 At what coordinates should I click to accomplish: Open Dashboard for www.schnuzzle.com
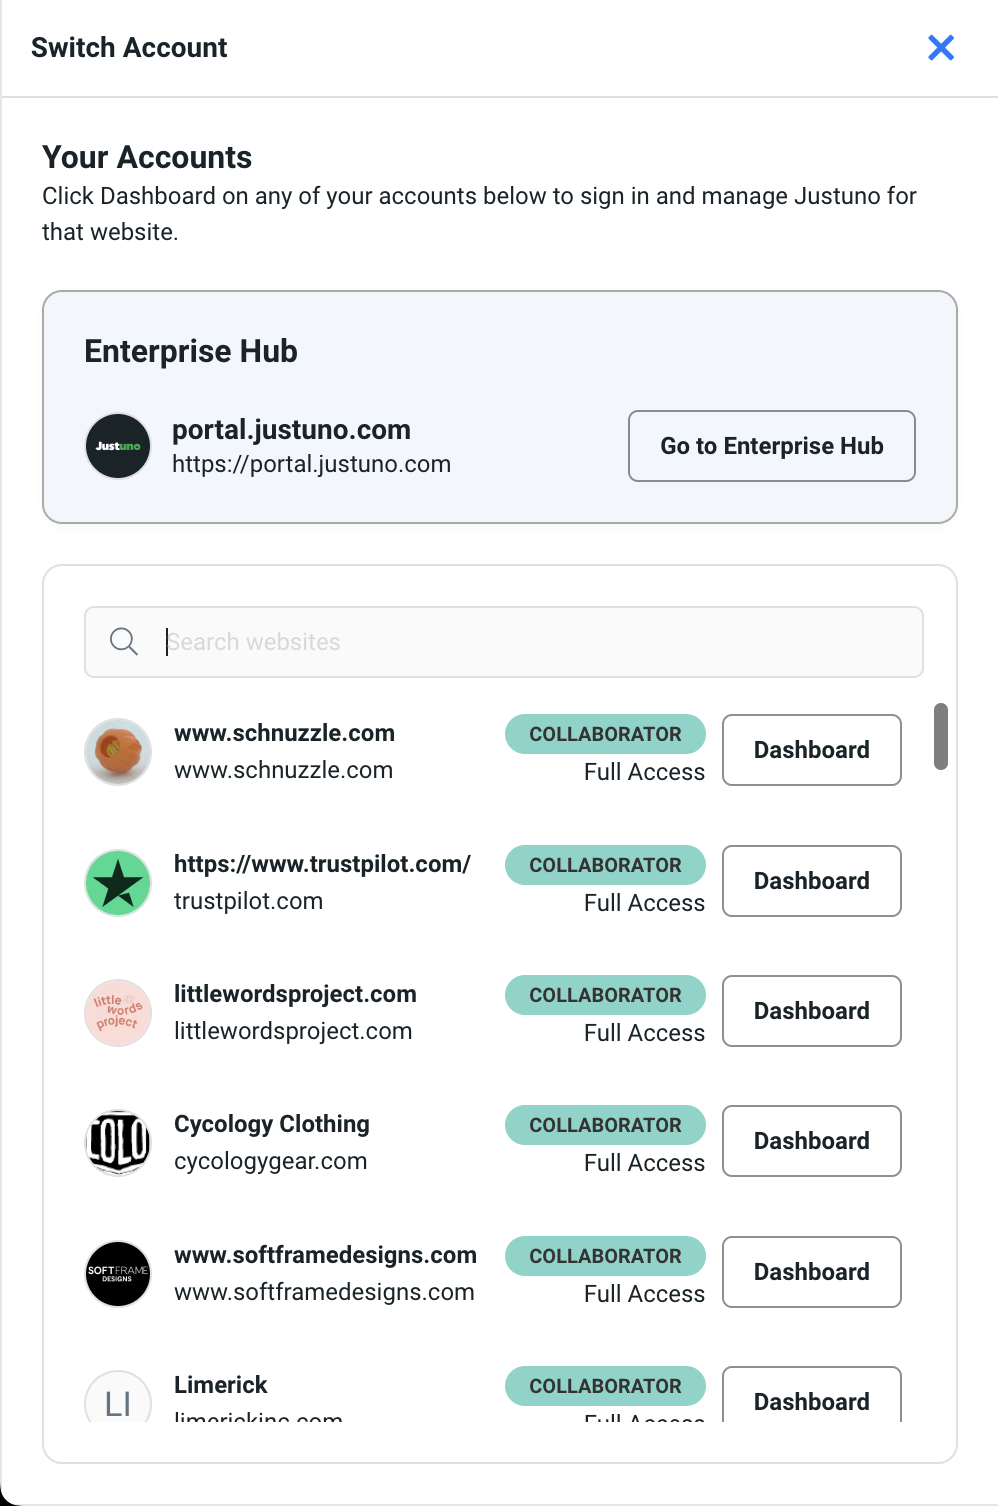pyautogui.click(x=811, y=750)
